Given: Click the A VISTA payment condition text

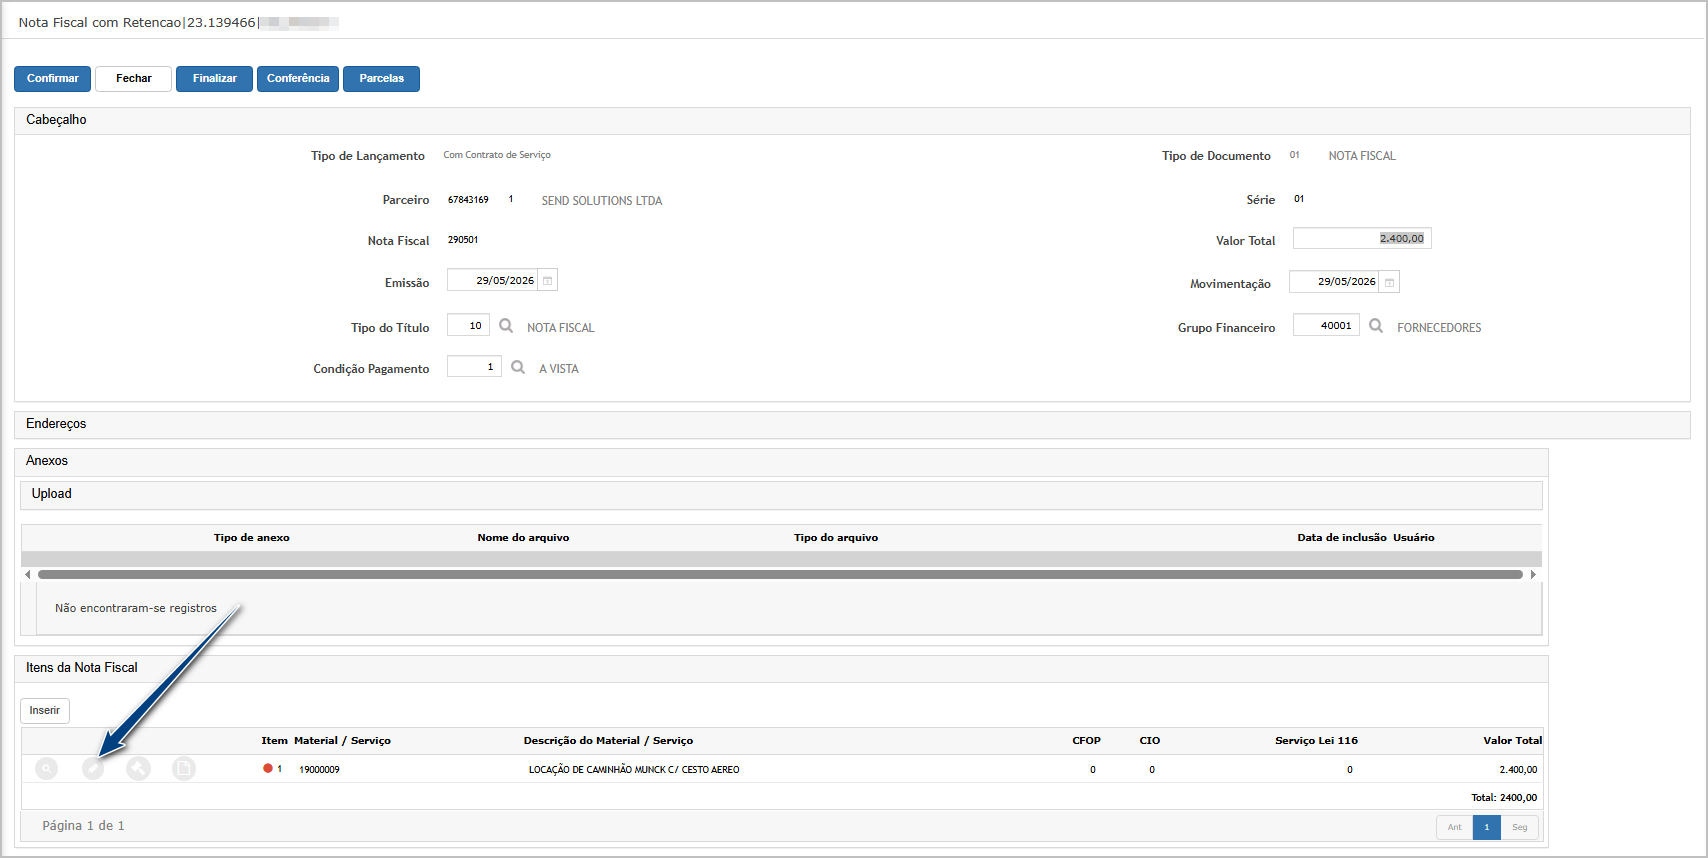Looking at the screenshot, I should (x=559, y=369).
